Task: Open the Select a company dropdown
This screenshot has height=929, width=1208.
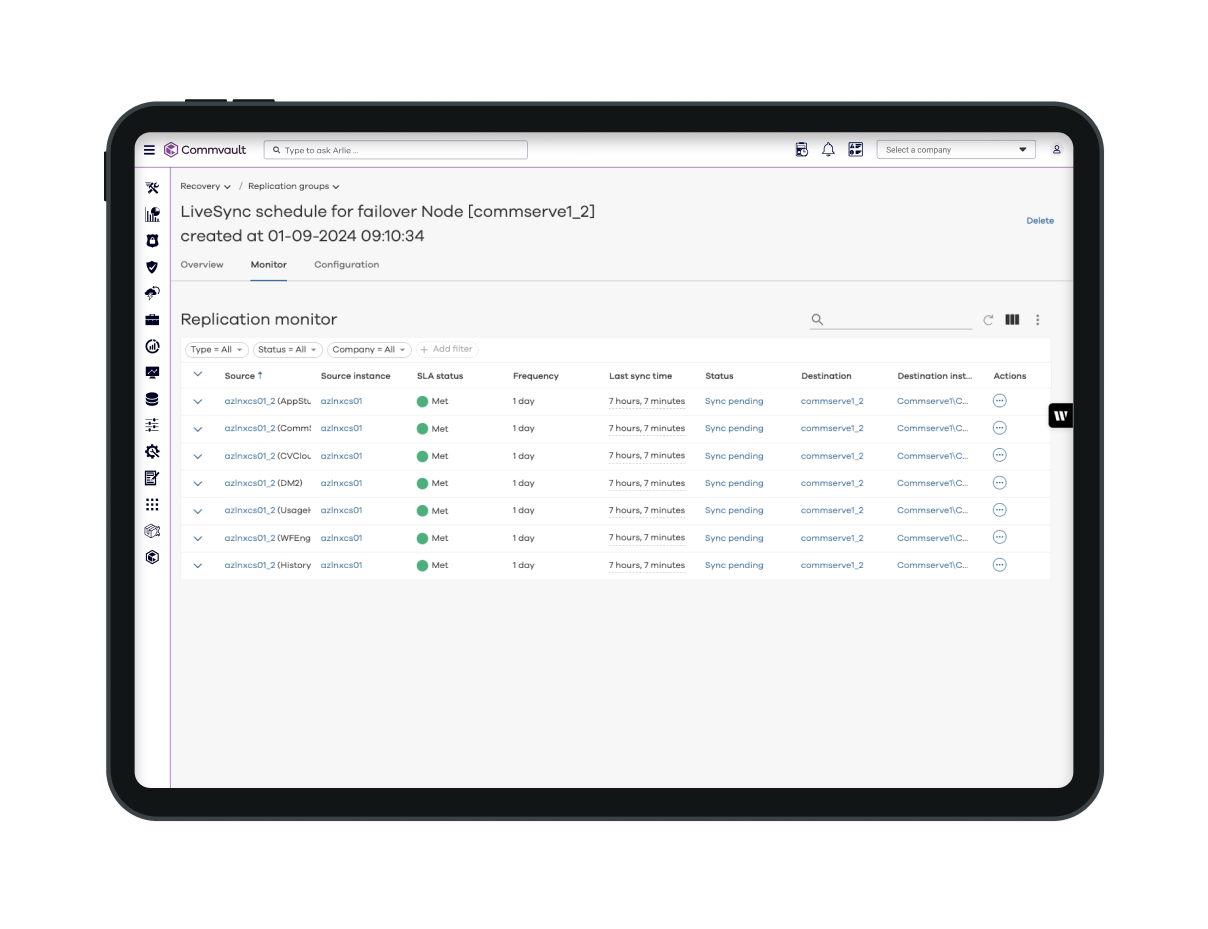Action: click(x=956, y=150)
